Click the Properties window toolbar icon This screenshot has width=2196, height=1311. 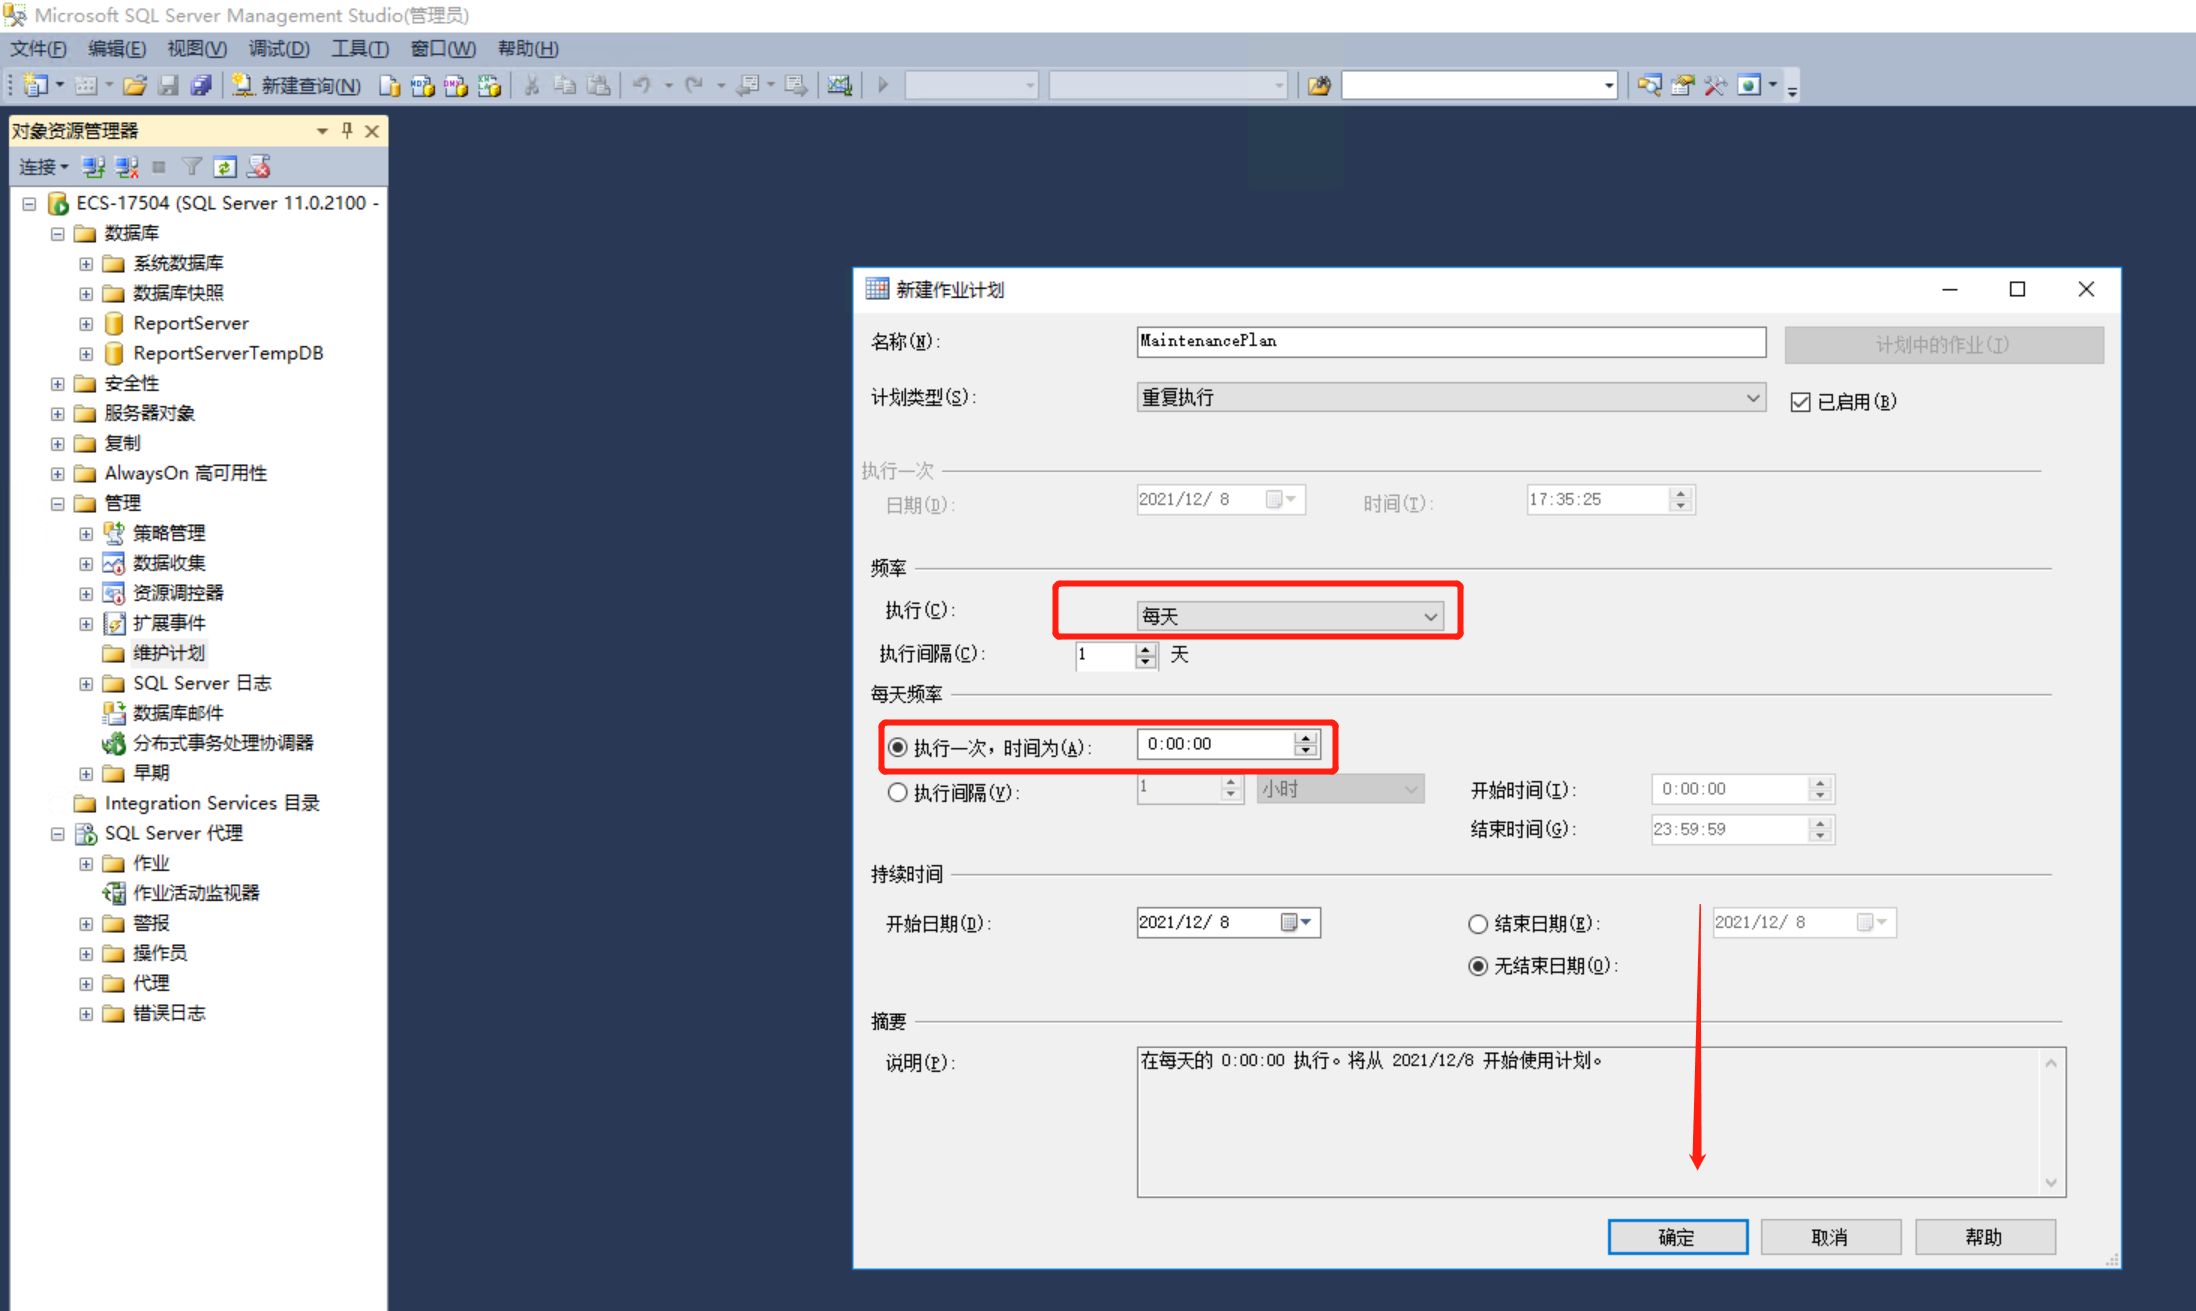coord(1682,85)
